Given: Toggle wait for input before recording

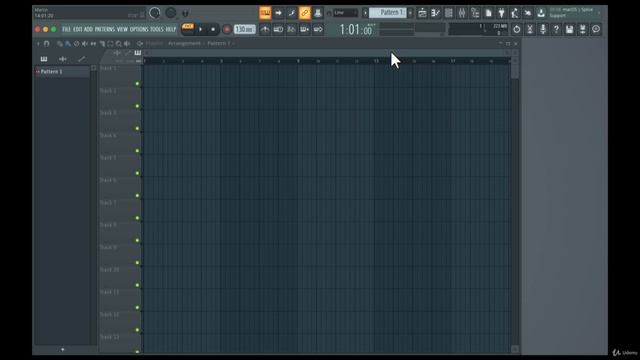Looking at the screenshot, I should (x=278, y=29).
